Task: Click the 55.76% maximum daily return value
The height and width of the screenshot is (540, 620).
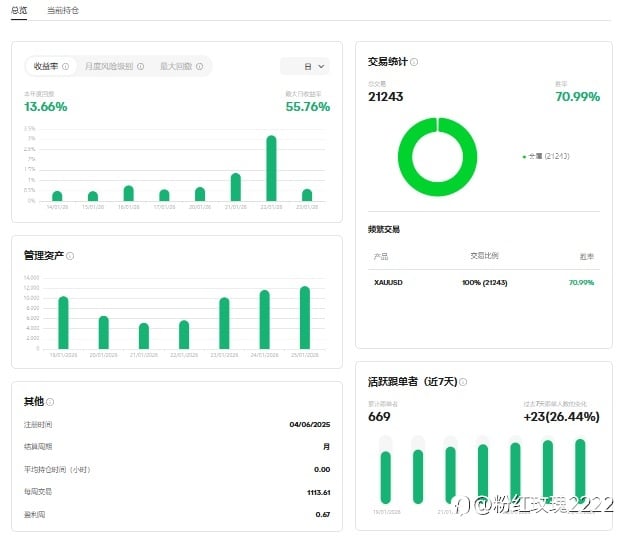Action: (308, 107)
